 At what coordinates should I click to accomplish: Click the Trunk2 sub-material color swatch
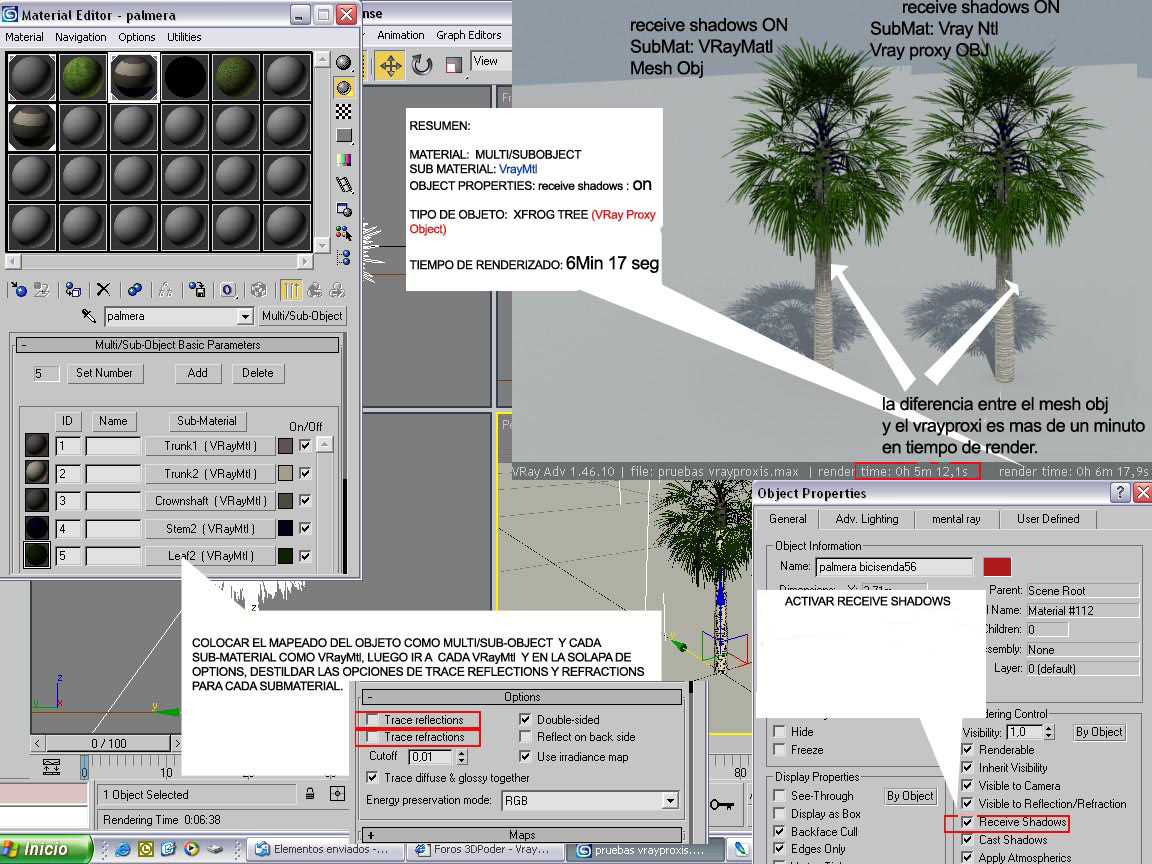[285, 474]
